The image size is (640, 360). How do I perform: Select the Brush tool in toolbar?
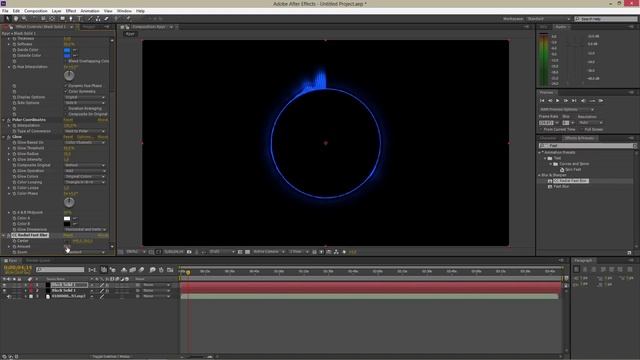click(90, 19)
